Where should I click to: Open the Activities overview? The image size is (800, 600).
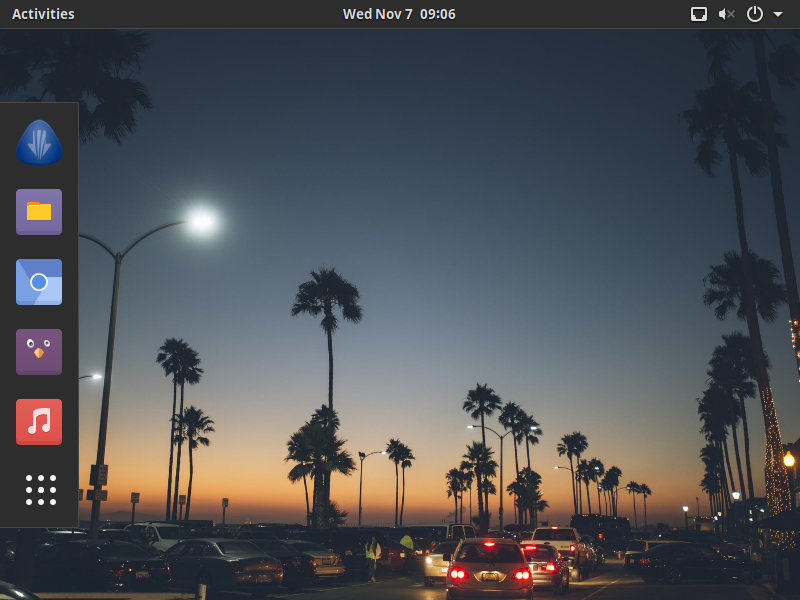[45, 14]
